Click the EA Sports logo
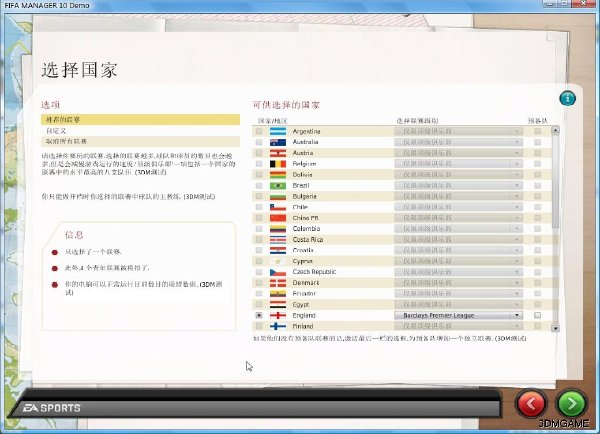Screen dimensions: 600x434 [x=52, y=408]
